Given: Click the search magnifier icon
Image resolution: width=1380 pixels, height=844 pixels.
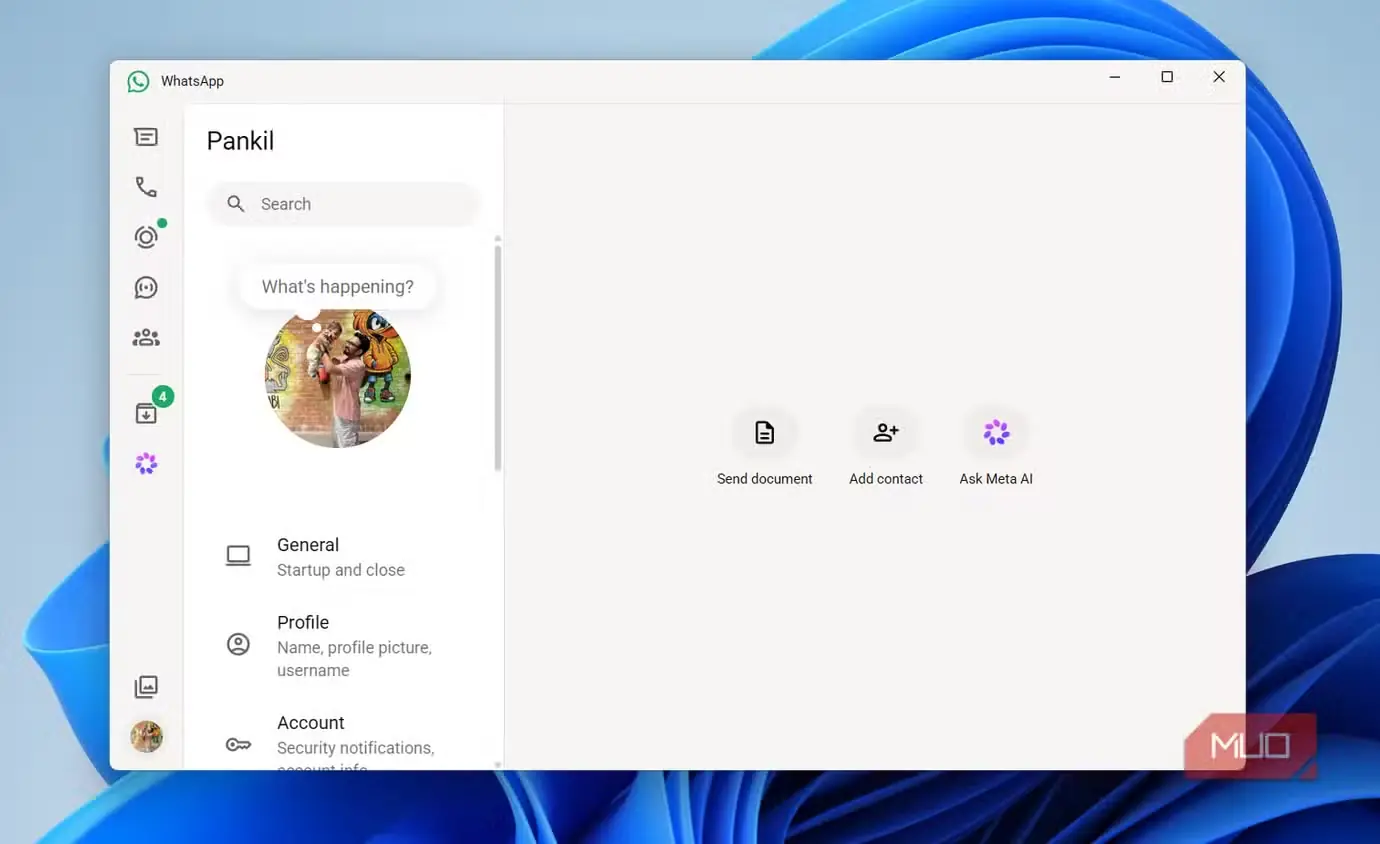Looking at the screenshot, I should pos(236,204).
